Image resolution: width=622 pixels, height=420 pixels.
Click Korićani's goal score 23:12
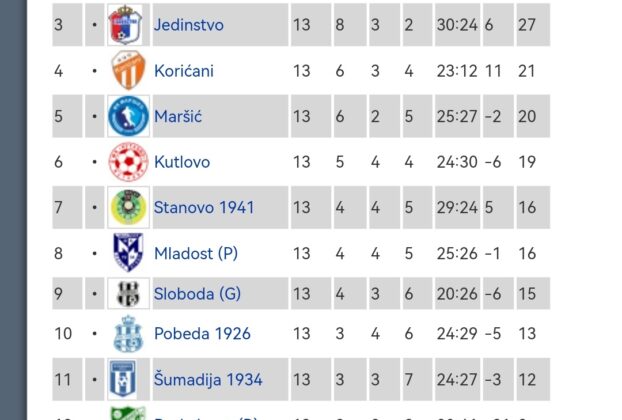455,71
